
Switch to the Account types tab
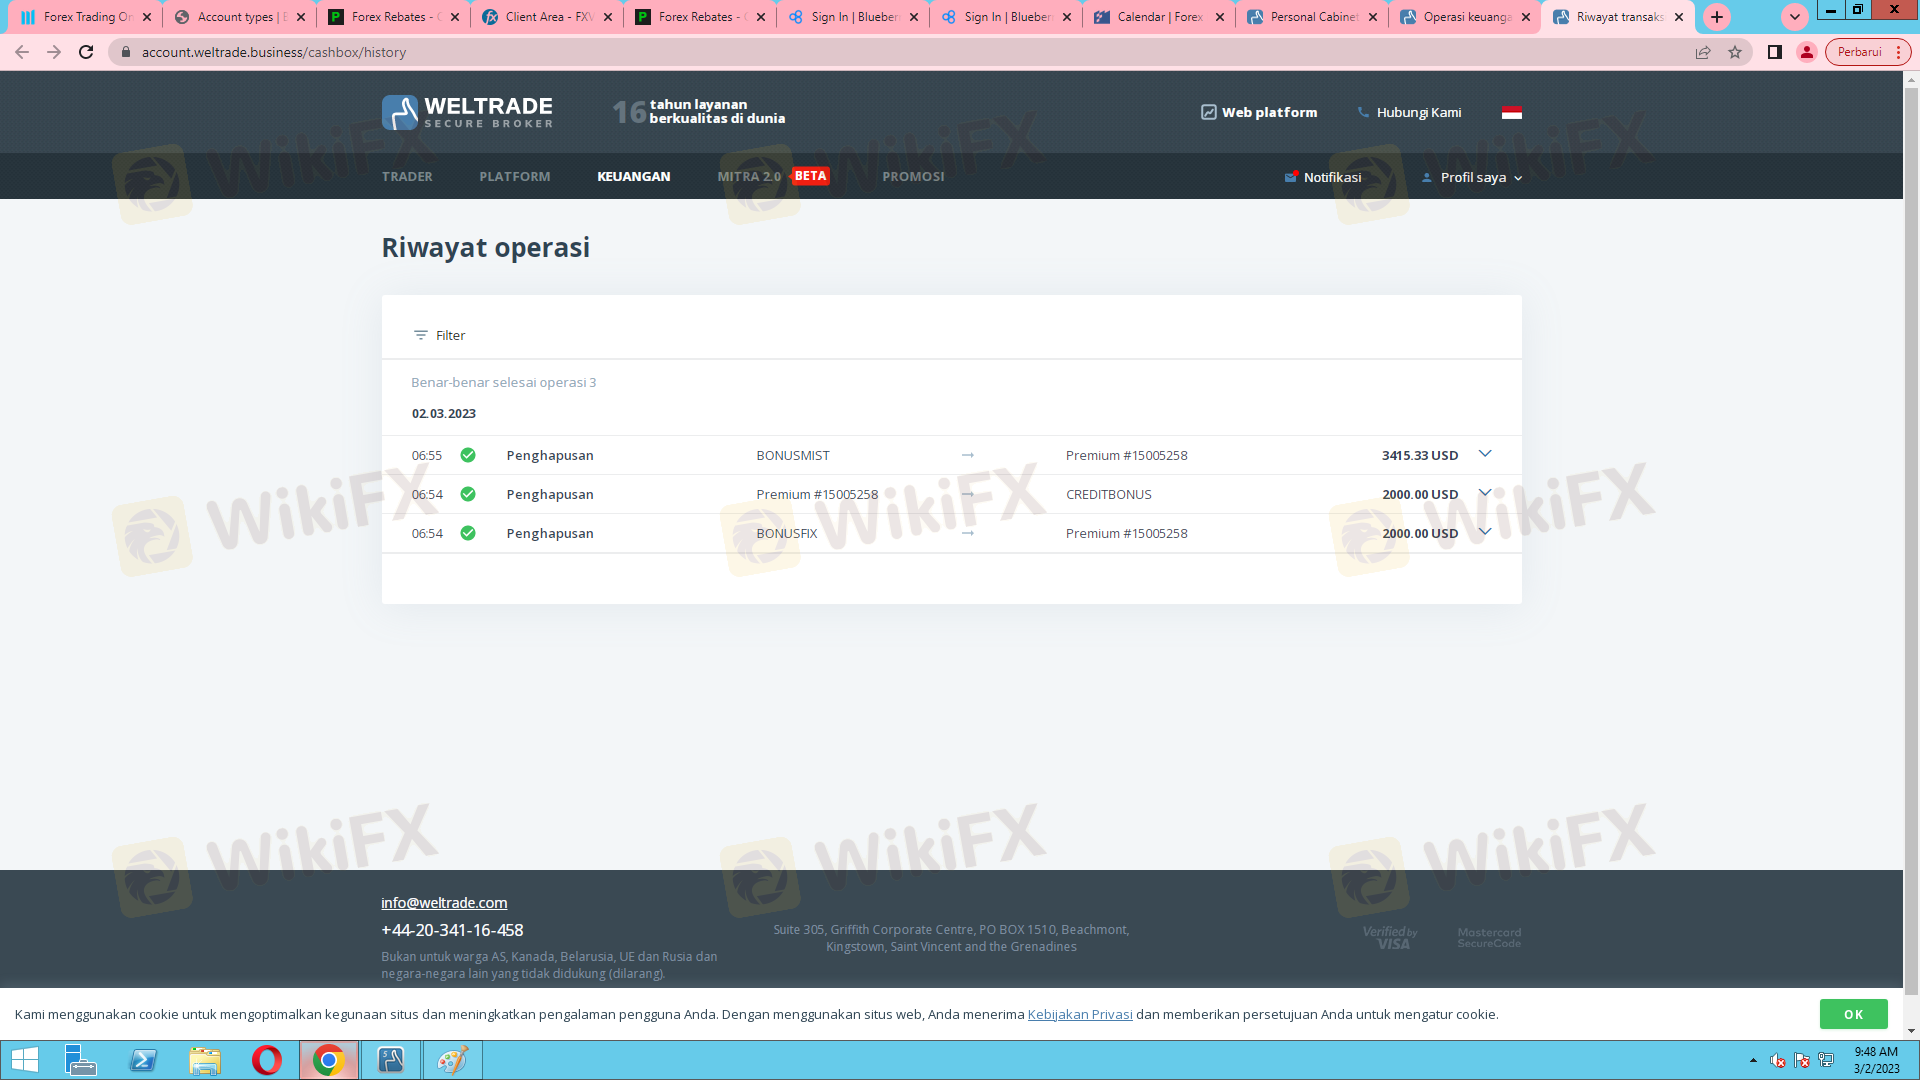coord(239,17)
